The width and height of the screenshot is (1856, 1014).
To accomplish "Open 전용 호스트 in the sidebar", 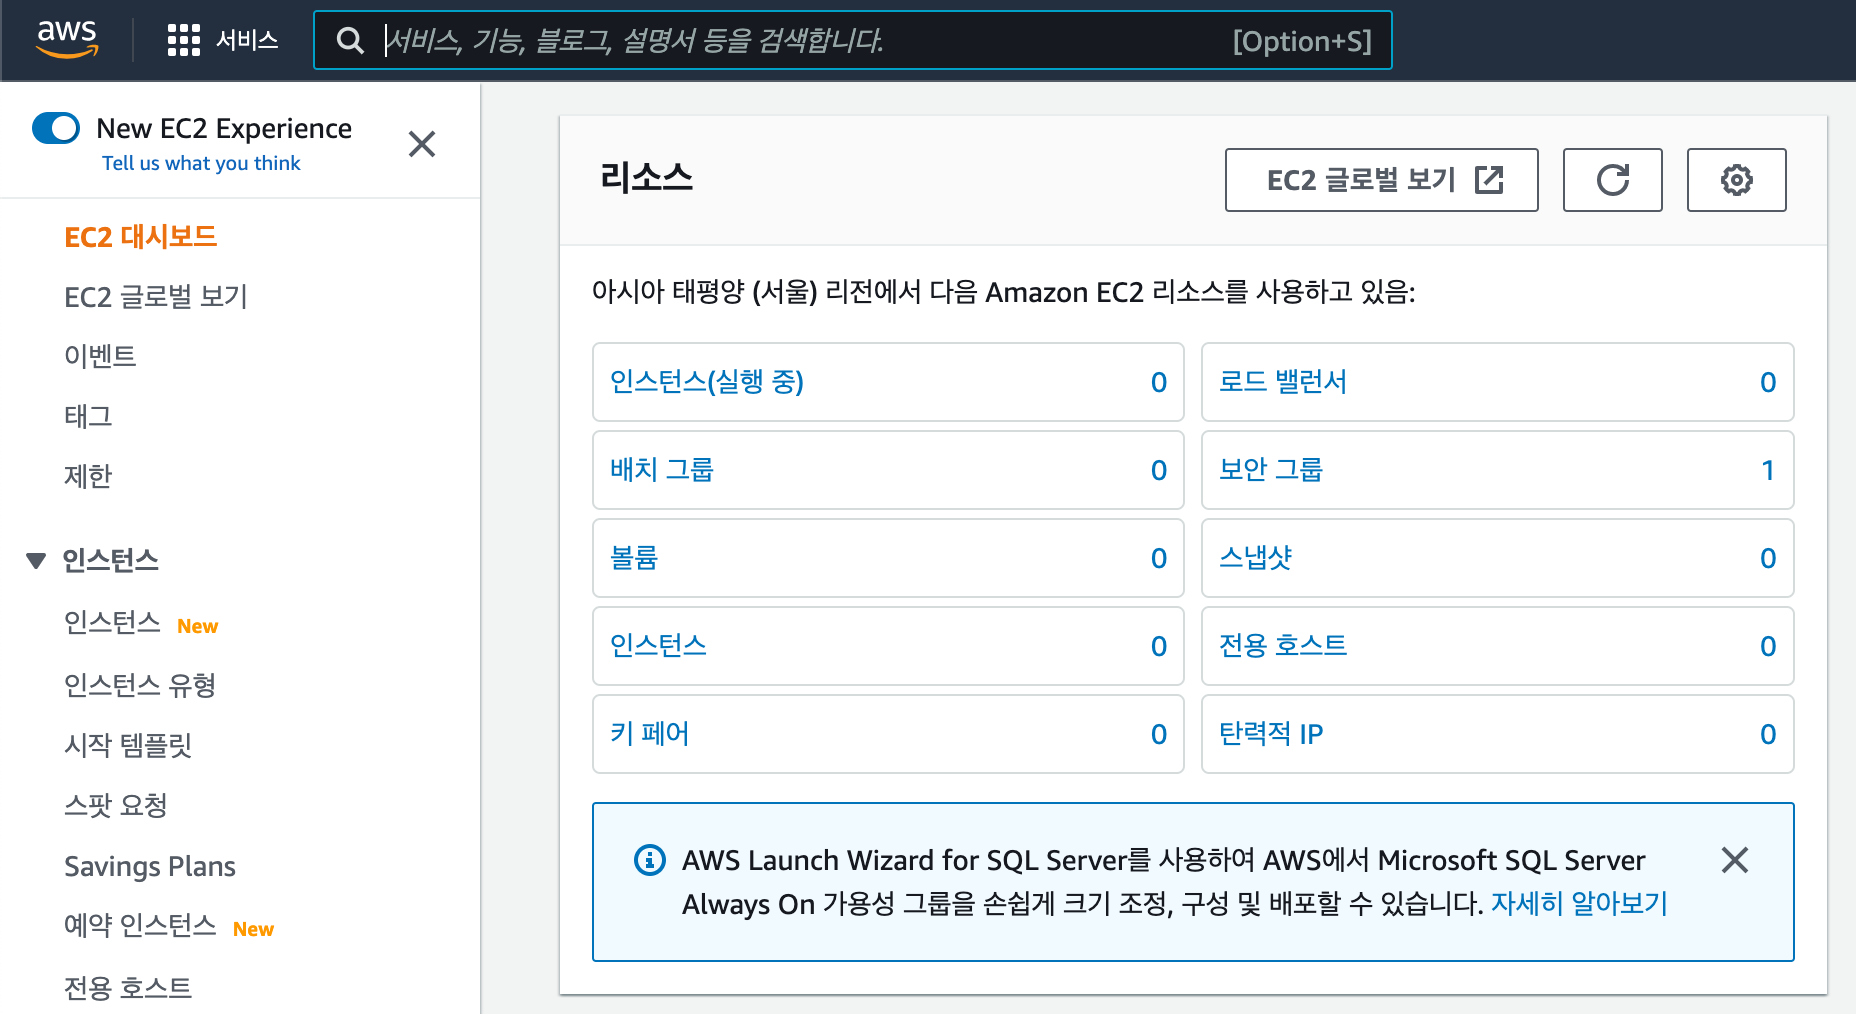I will click(x=128, y=988).
